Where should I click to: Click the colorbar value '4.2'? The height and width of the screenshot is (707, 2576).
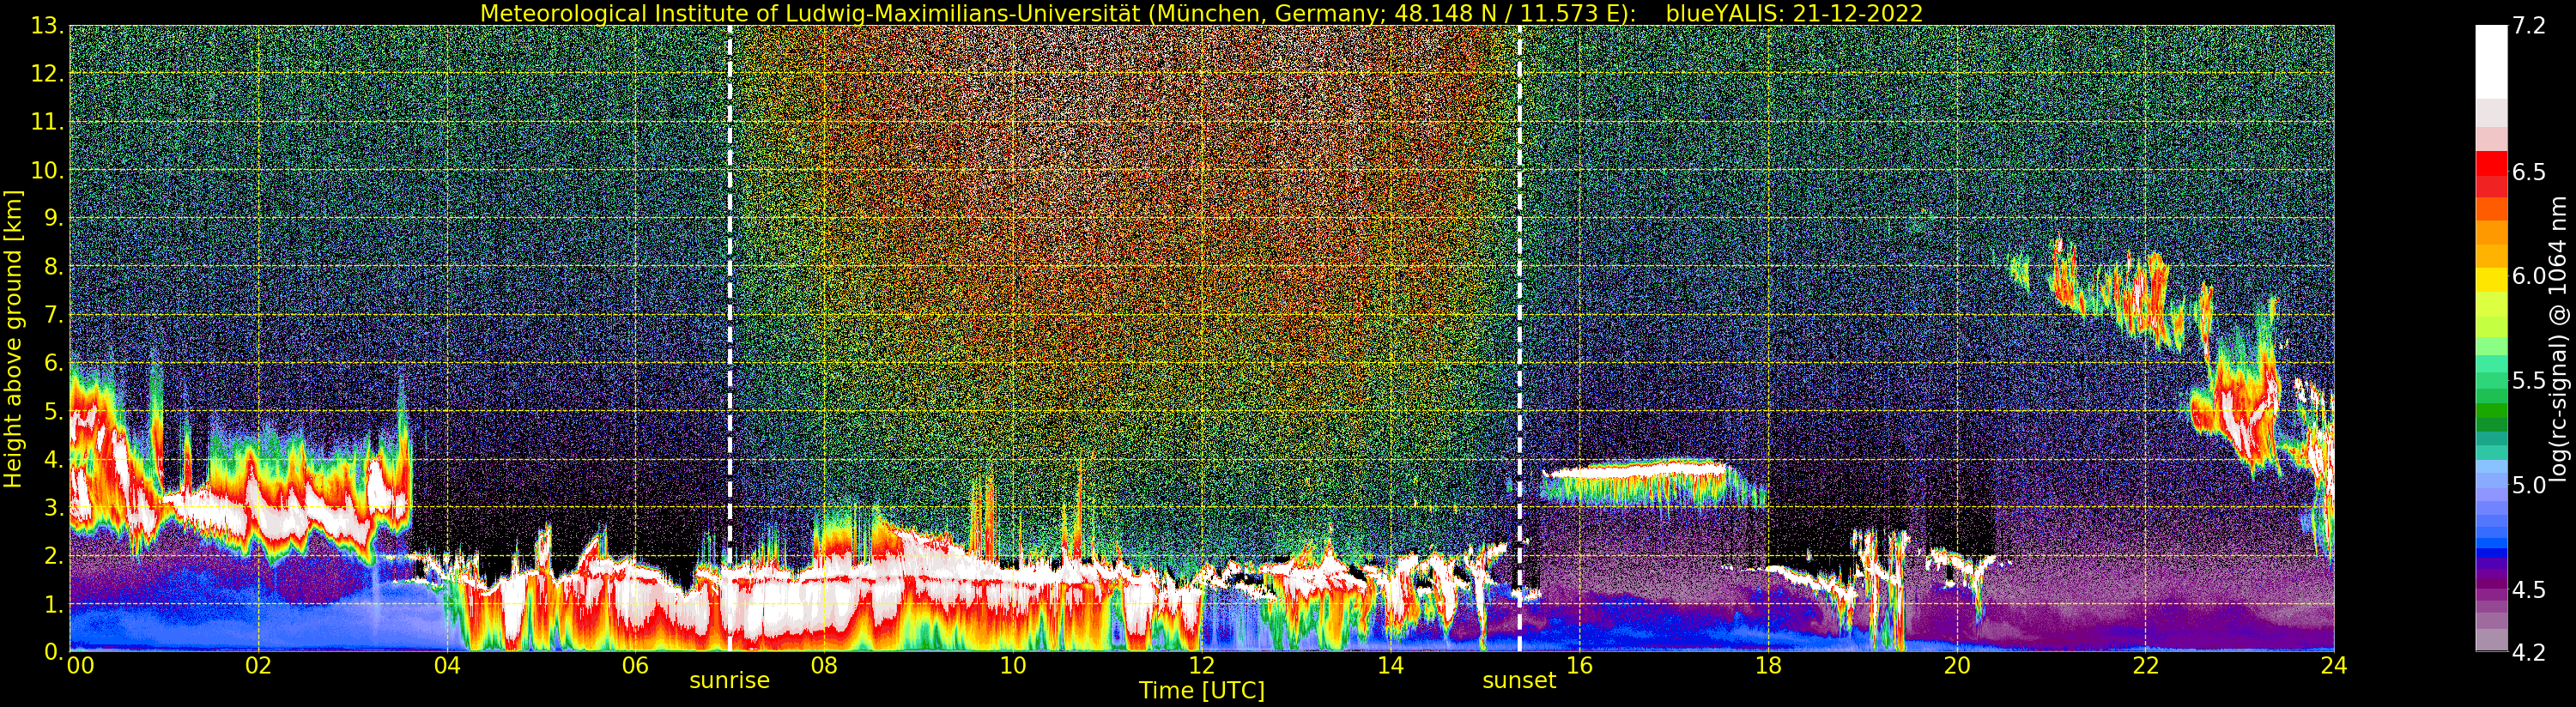[x=2528, y=652]
